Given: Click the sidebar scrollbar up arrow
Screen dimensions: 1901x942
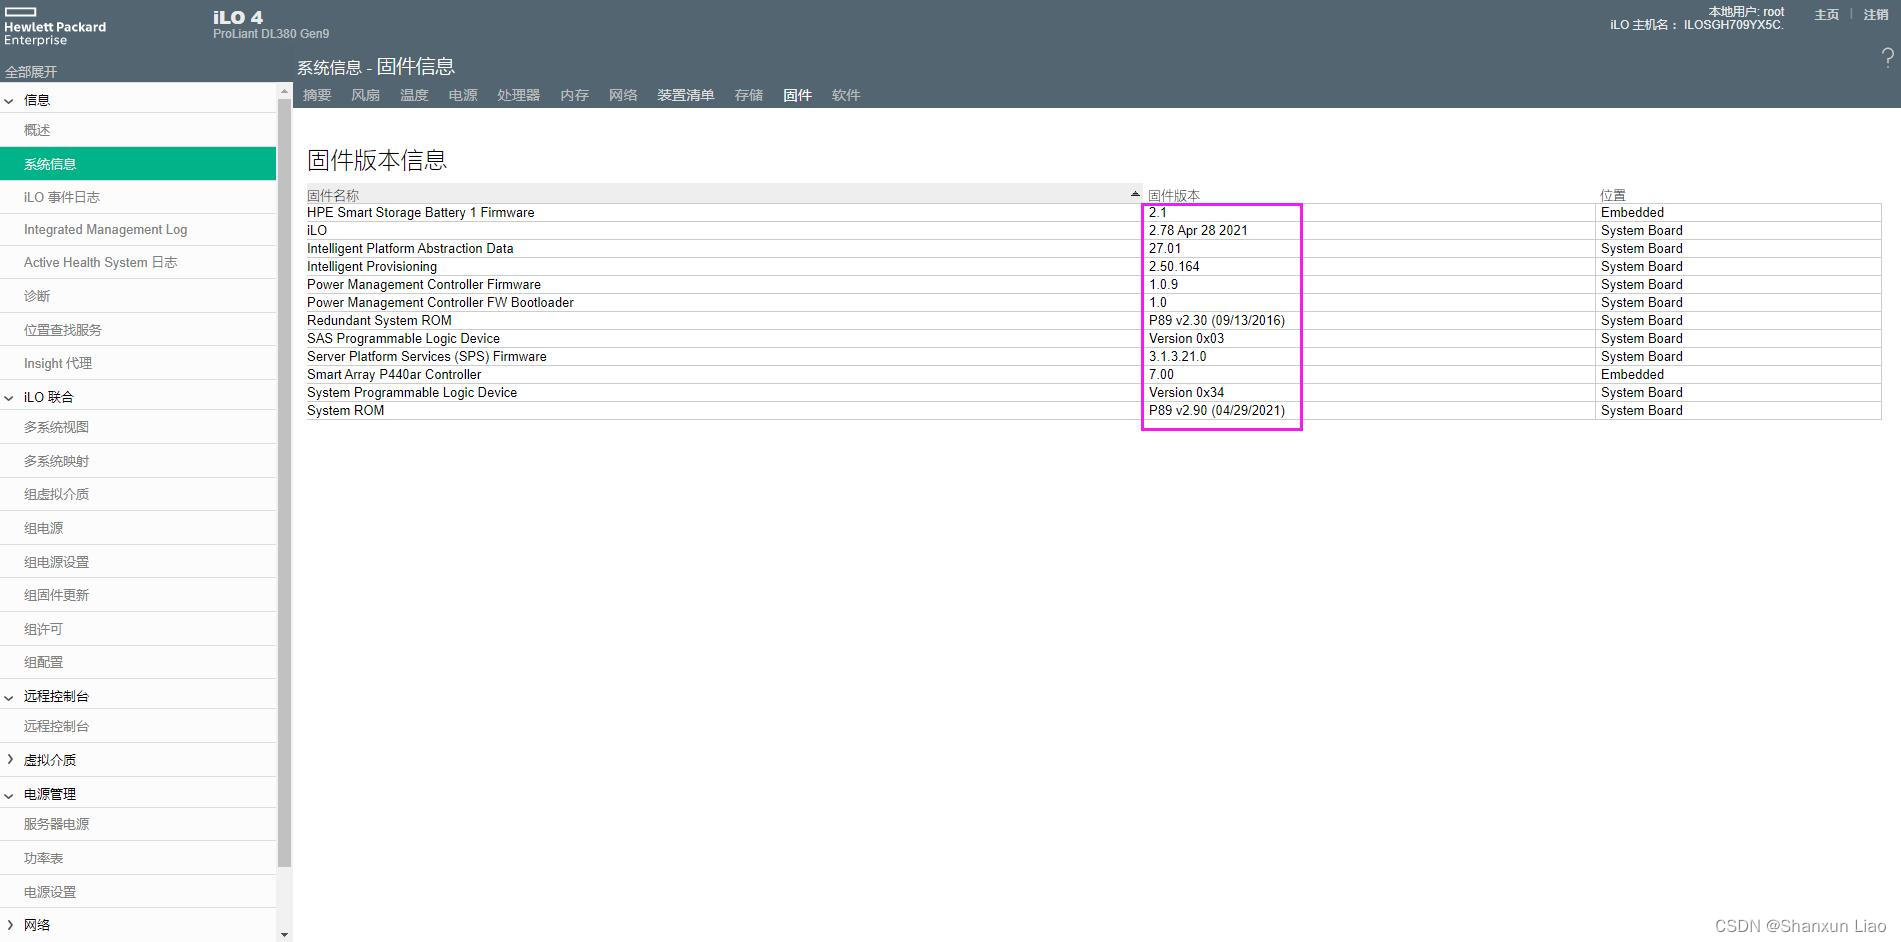Looking at the screenshot, I should click(285, 91).
